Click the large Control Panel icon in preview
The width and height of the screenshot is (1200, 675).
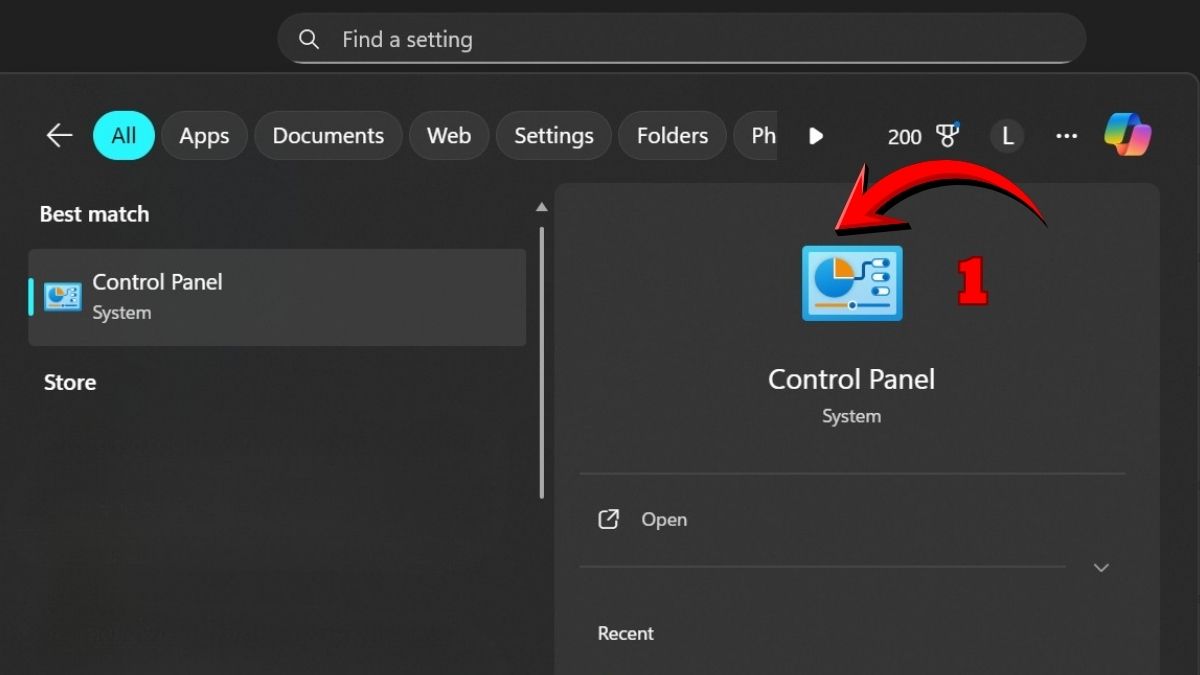[x=852, y=283]
